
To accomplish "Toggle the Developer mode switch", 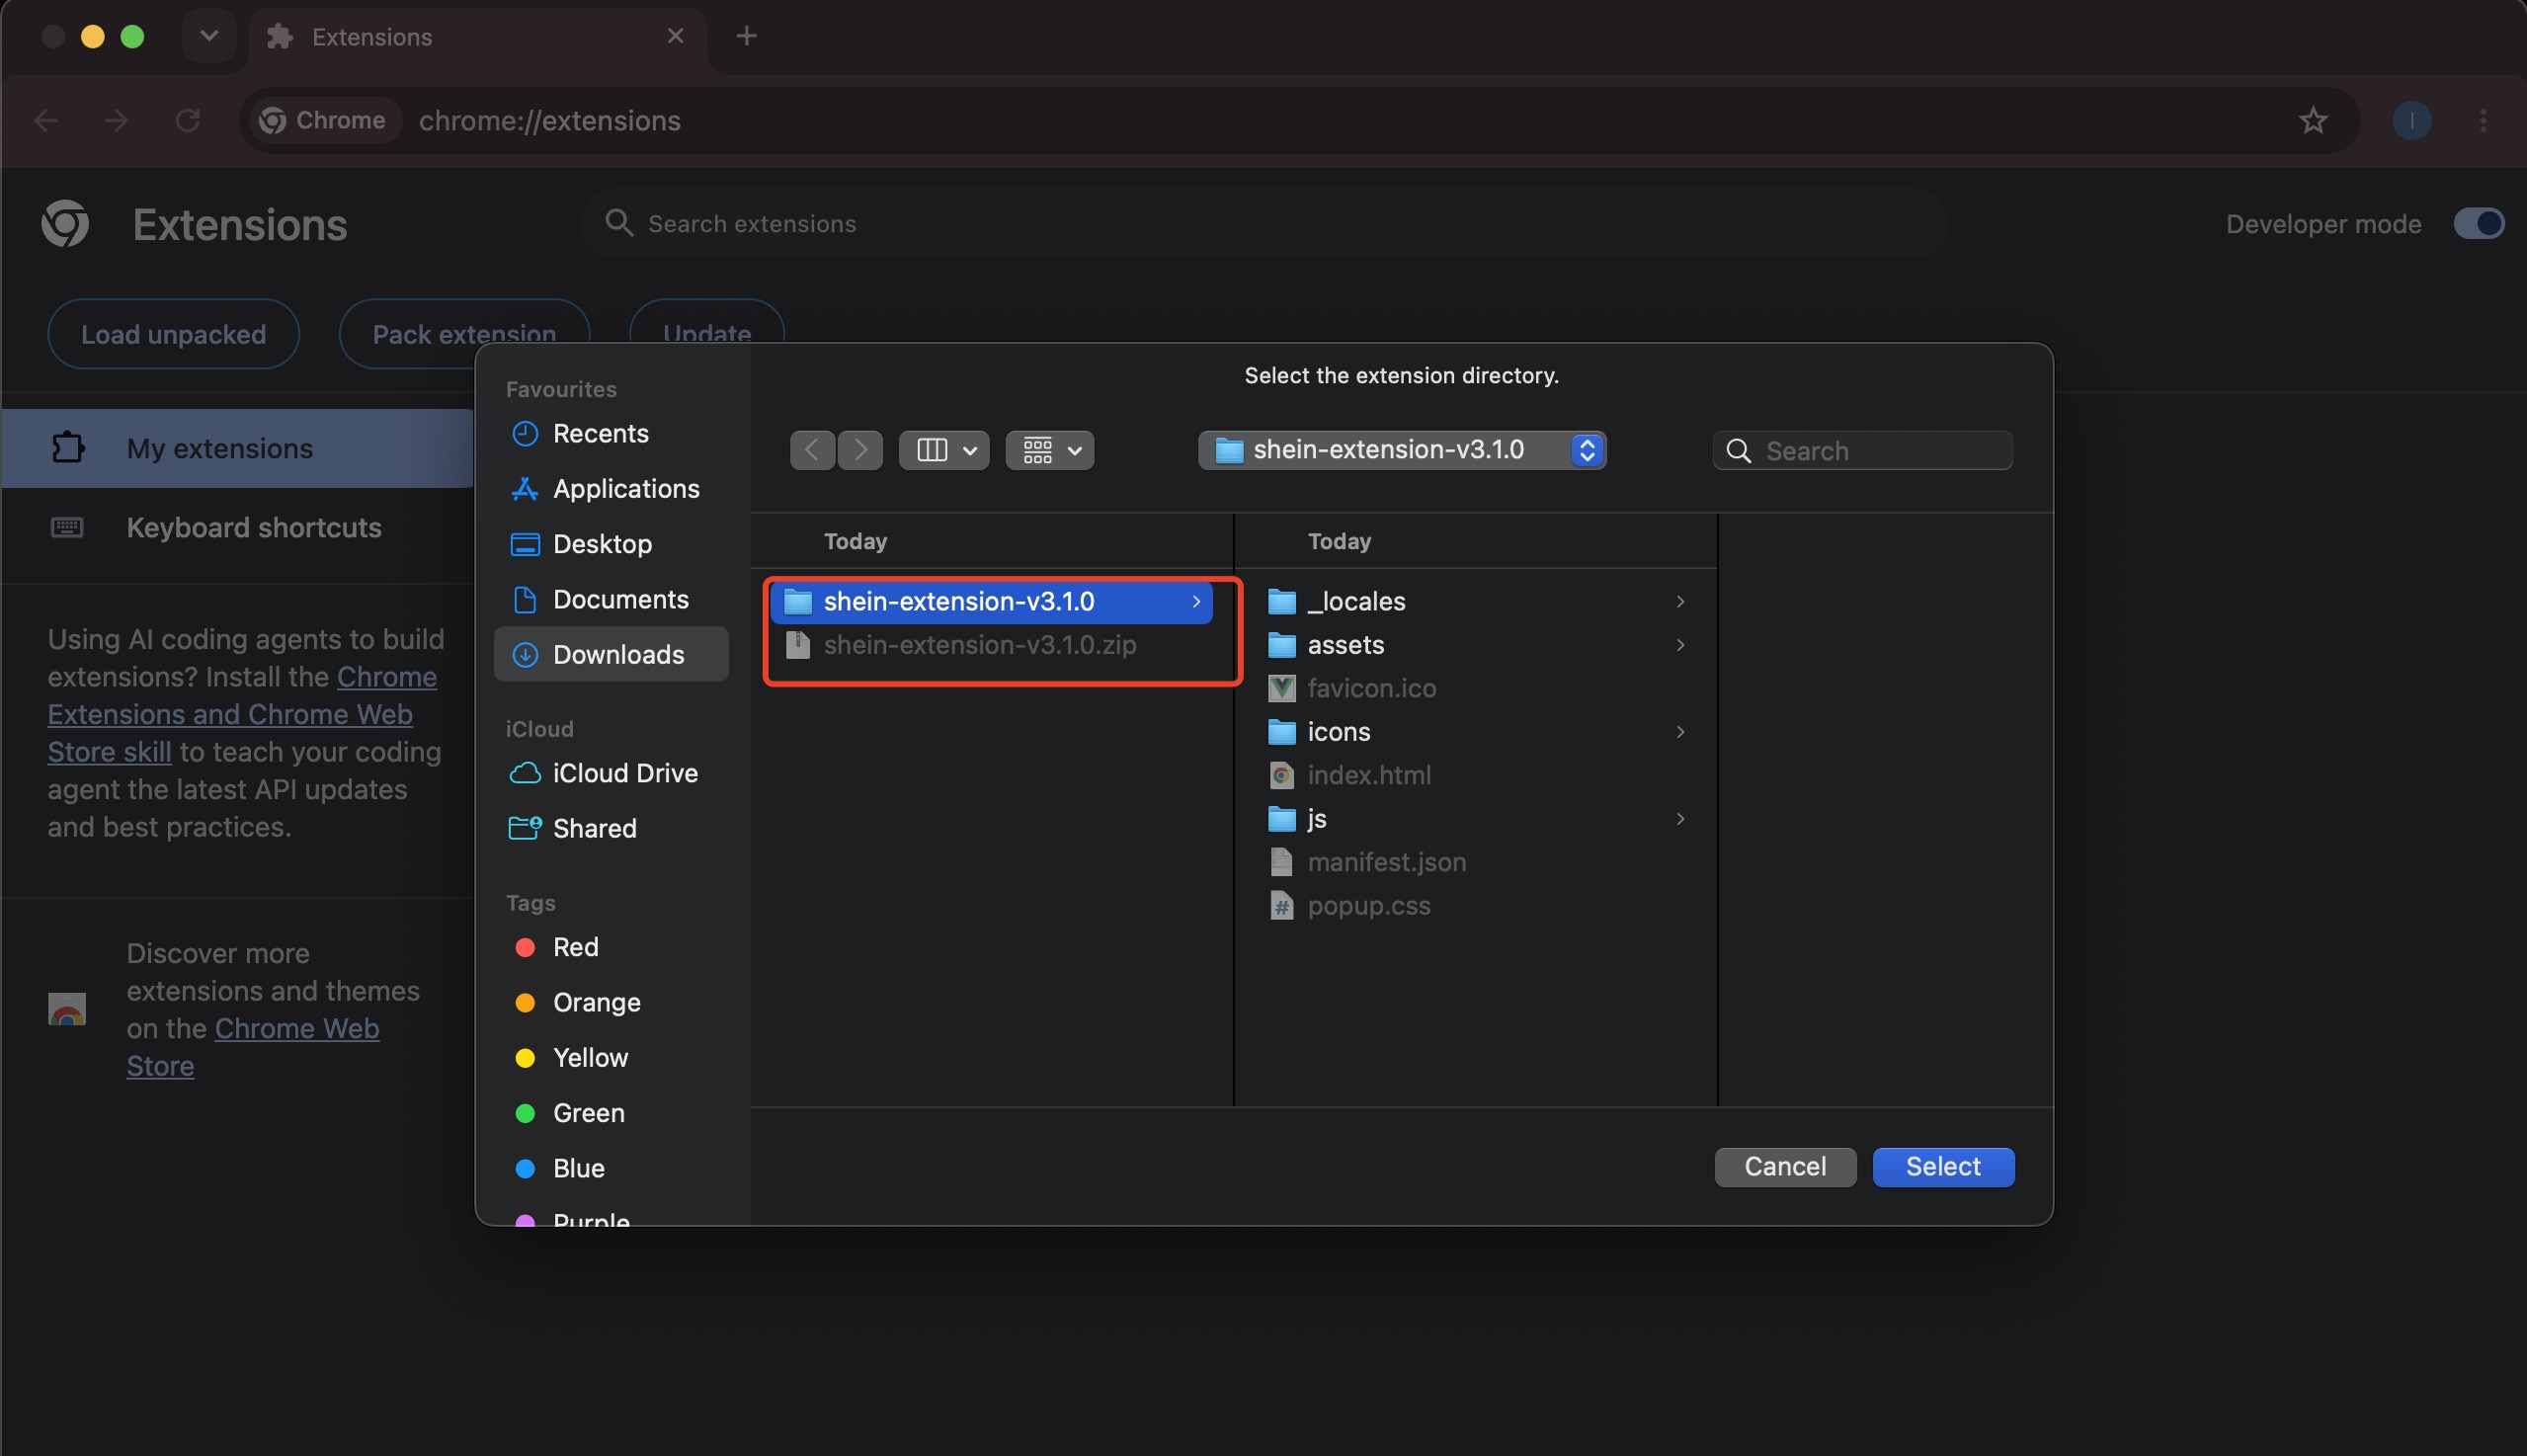I will click(x=2477, y=223).
